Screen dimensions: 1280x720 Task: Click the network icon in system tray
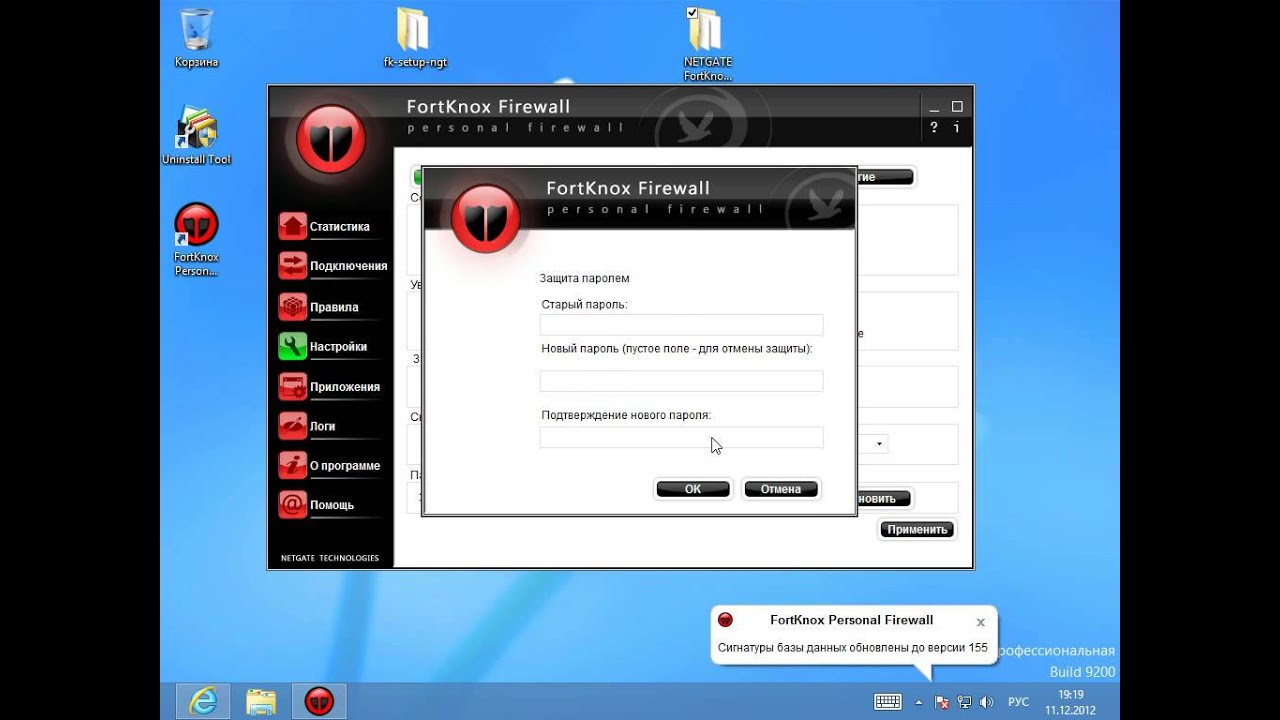tap(965, 702)
